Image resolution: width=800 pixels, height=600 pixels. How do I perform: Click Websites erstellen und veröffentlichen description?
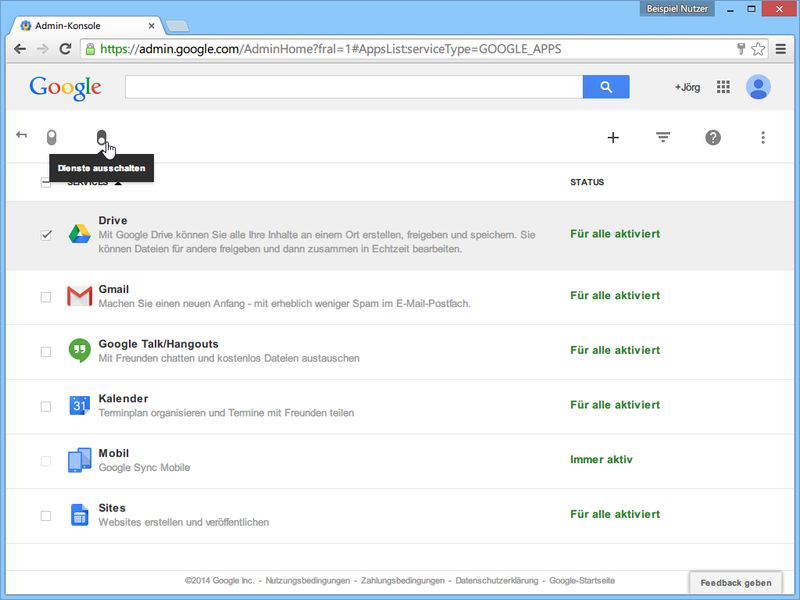[x=184, y=522]
